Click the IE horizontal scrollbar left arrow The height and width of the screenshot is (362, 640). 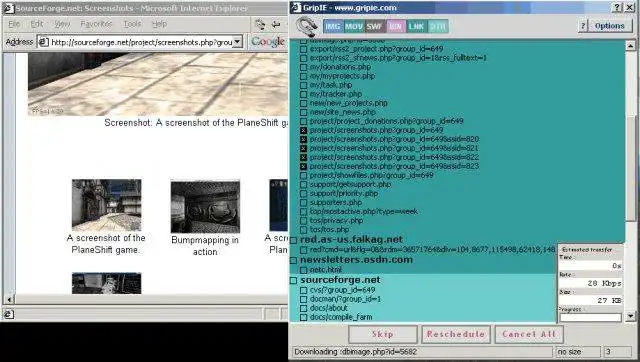tap(8, 299)
